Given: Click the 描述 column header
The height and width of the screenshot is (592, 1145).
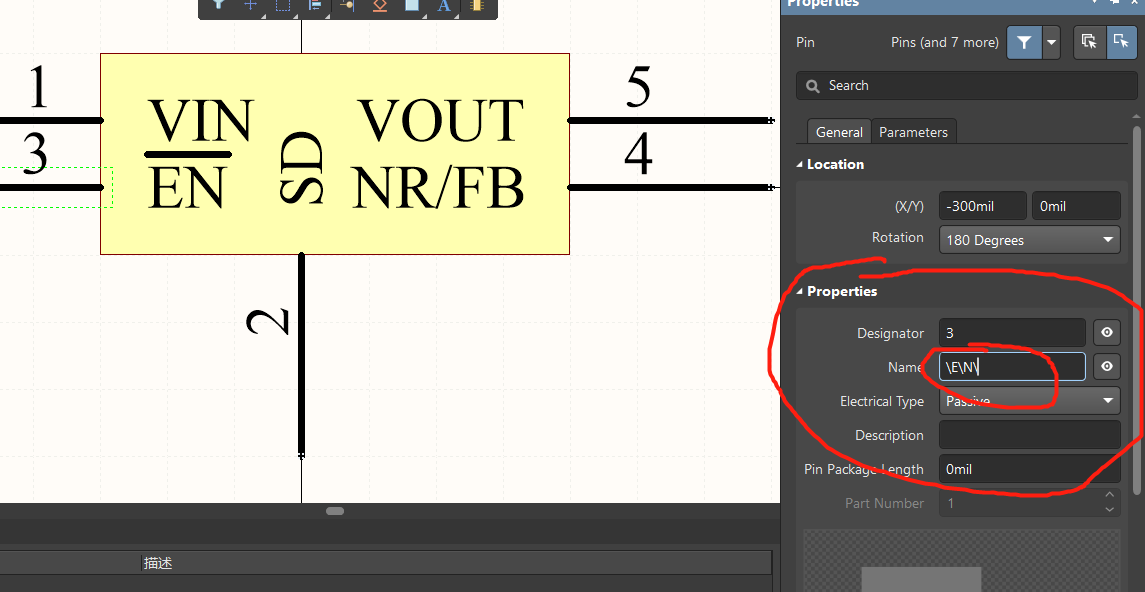Looking at the screenshot, I should 158,563.
